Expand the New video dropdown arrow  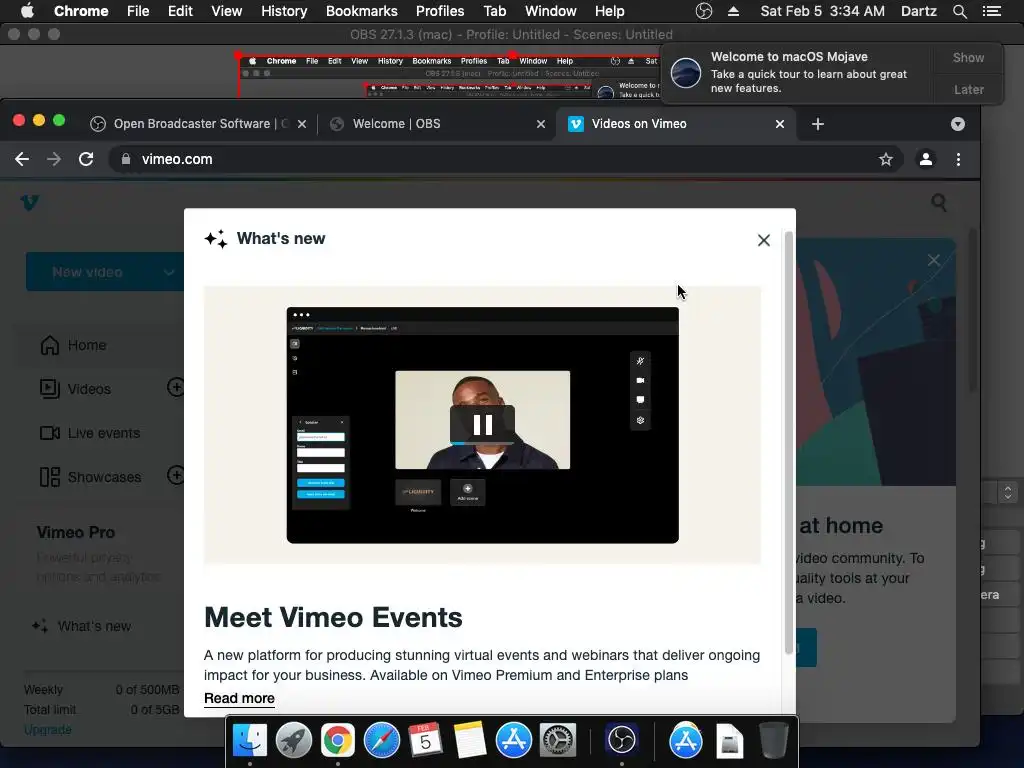168,272
